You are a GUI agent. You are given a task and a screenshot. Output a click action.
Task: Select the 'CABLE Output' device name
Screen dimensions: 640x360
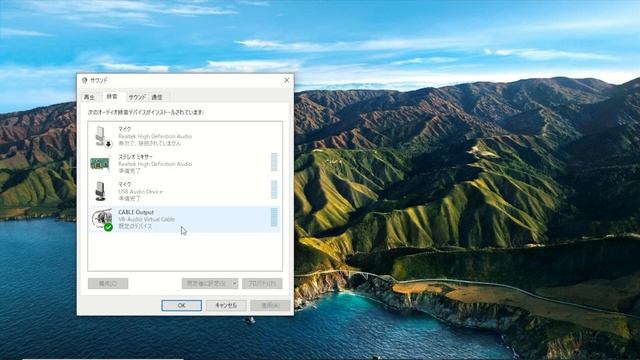pos(136,212)
